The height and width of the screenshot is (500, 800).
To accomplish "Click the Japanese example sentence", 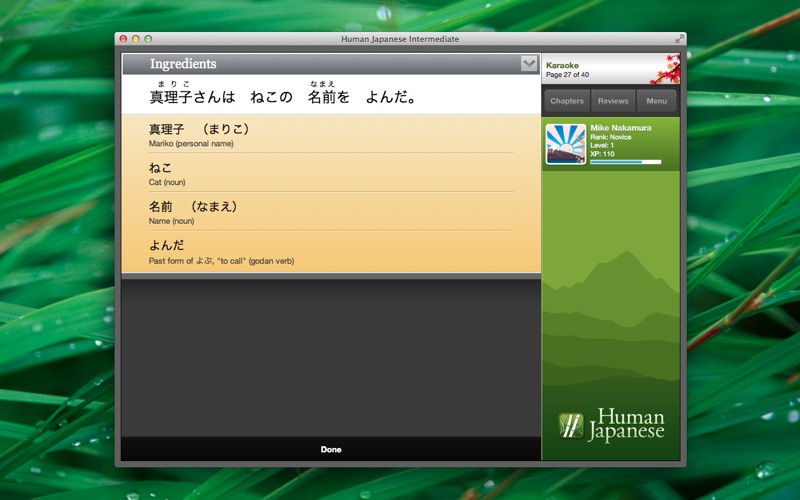I will [x=282, y=97].
